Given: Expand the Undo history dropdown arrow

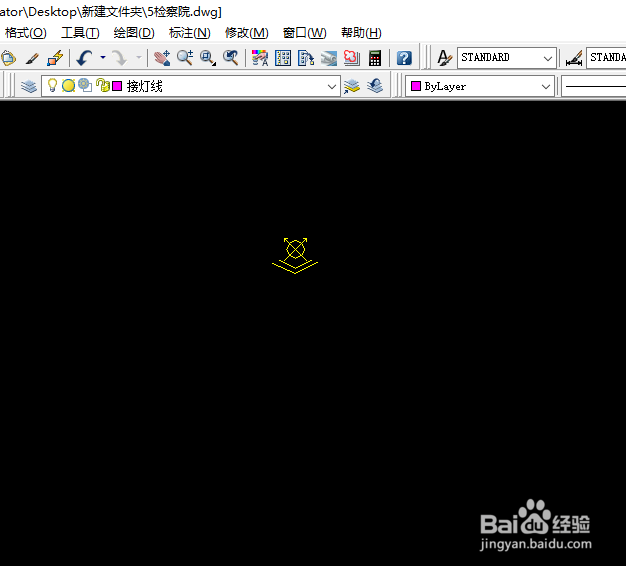Looking at the screenshot, I should coord(103,58).
